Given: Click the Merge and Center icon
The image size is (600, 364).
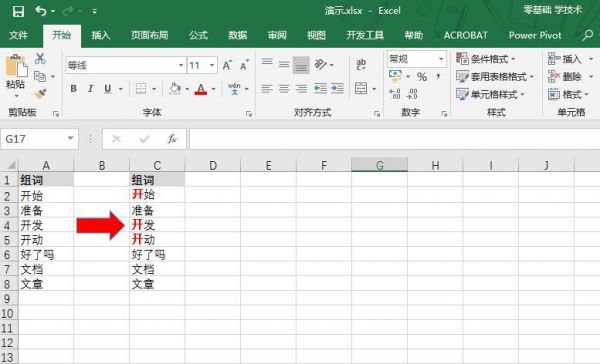Looking at the screenshot, I should click(361, 89).
